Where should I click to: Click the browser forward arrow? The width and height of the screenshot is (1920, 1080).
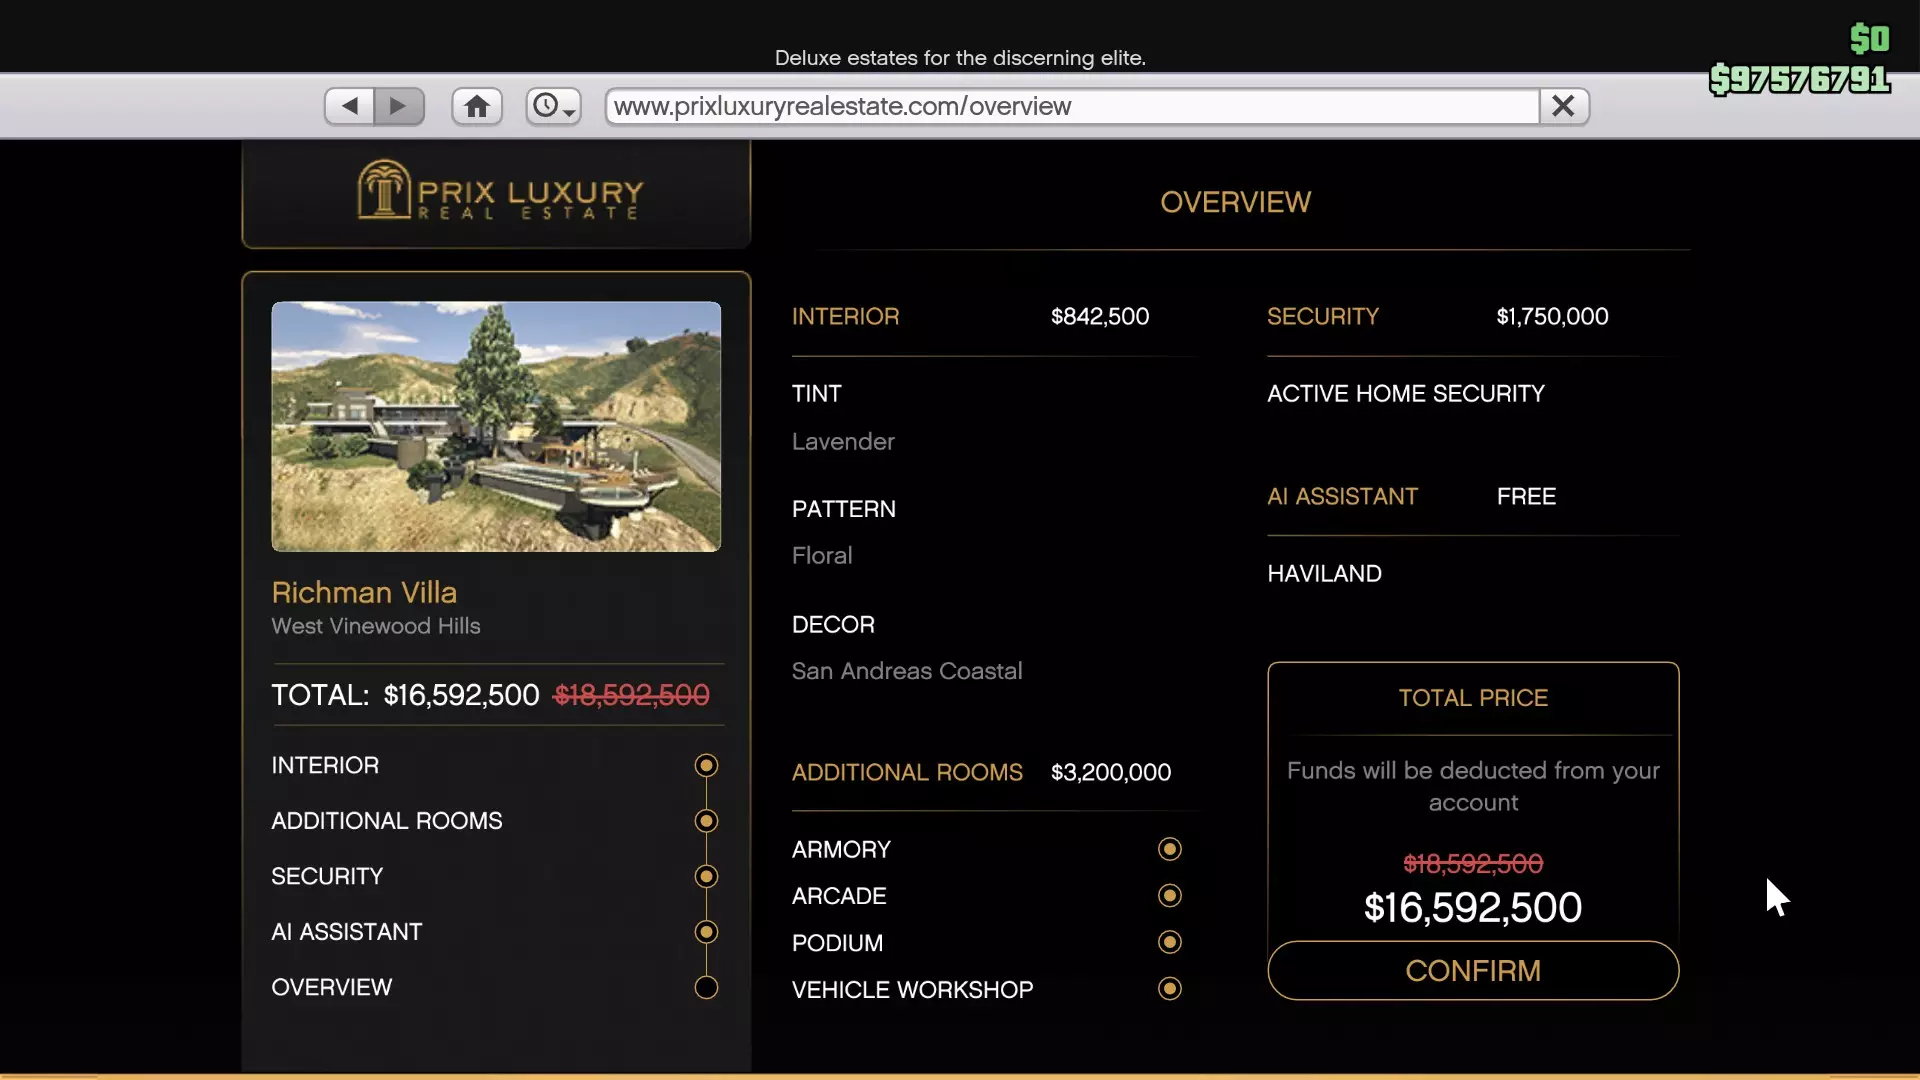point(399,106)
